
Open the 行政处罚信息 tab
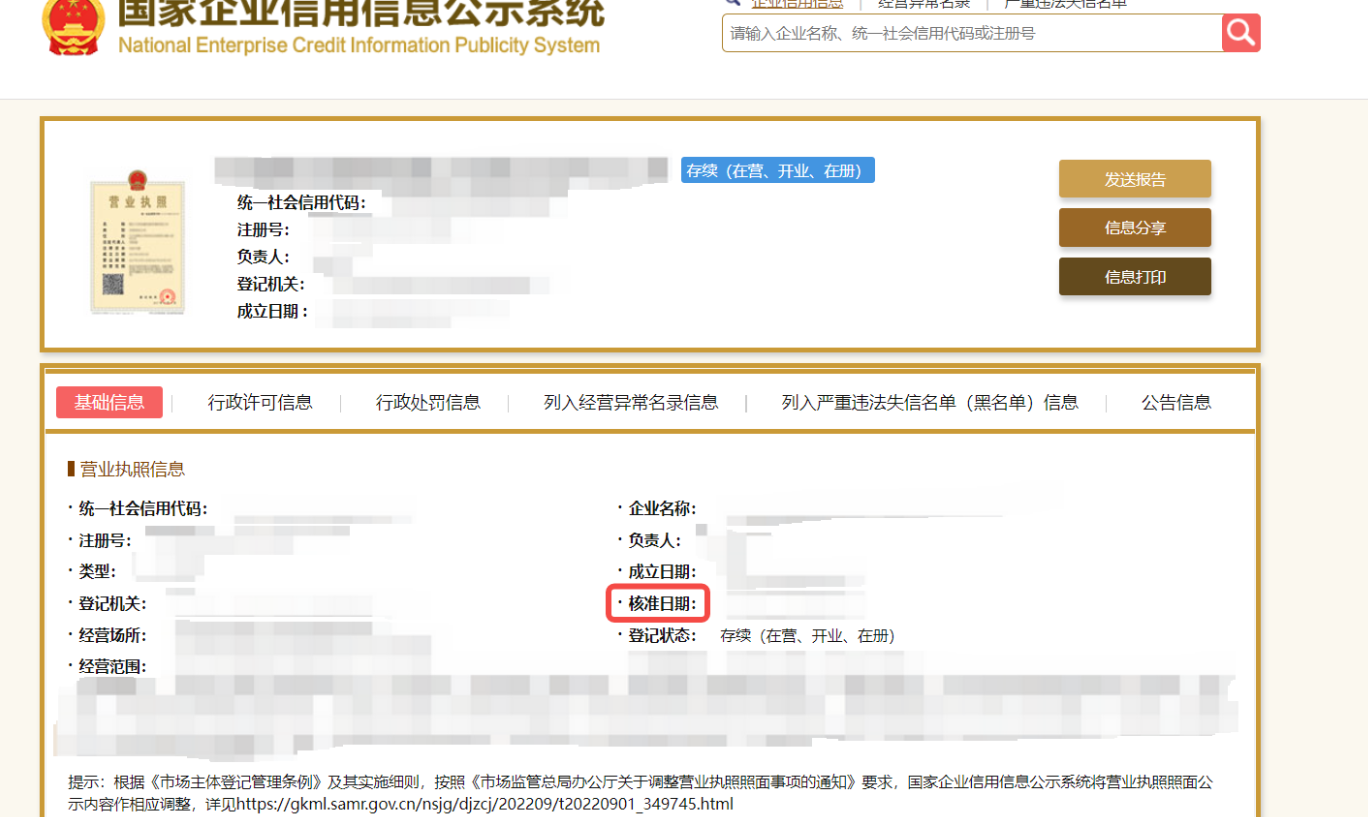coord(428,402)
